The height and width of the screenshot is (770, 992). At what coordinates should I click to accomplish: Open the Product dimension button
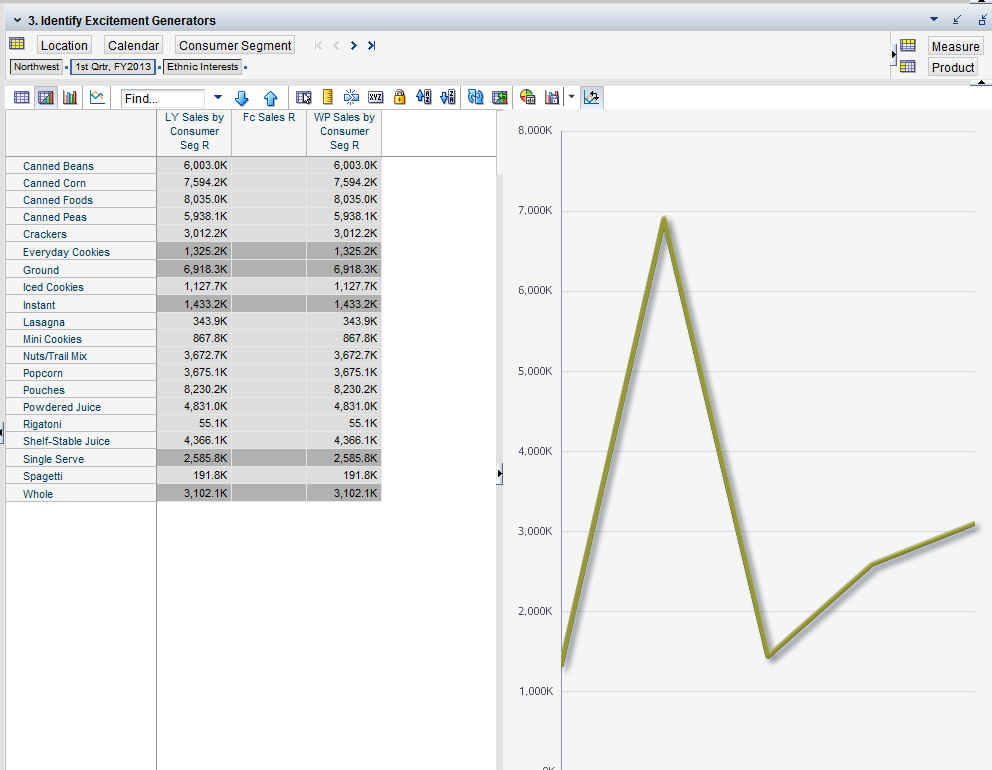coord(953,68)
